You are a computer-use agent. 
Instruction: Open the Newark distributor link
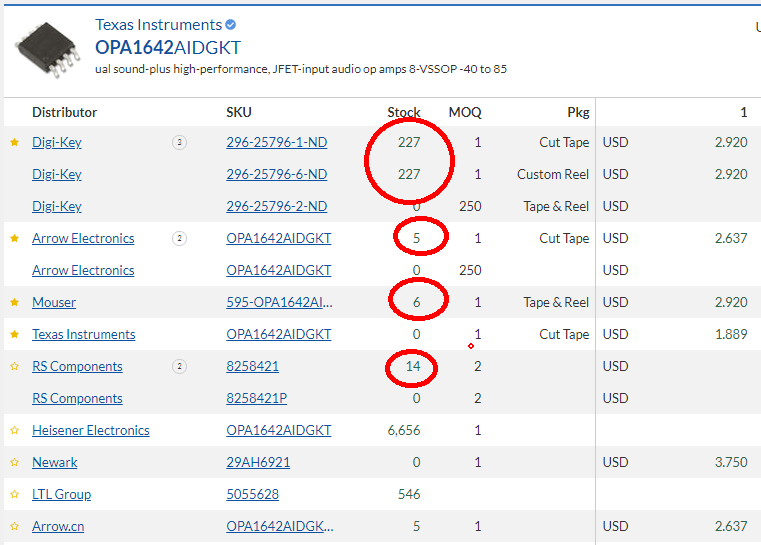[x=54, y=462]
